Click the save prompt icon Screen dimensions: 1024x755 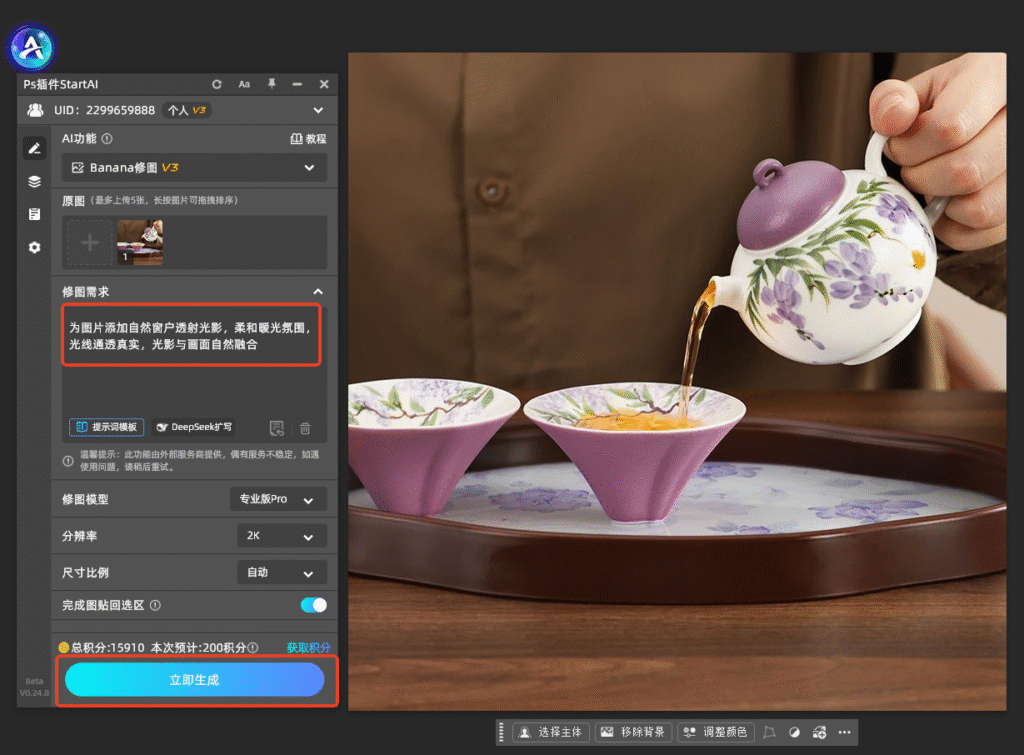(277, 428)
